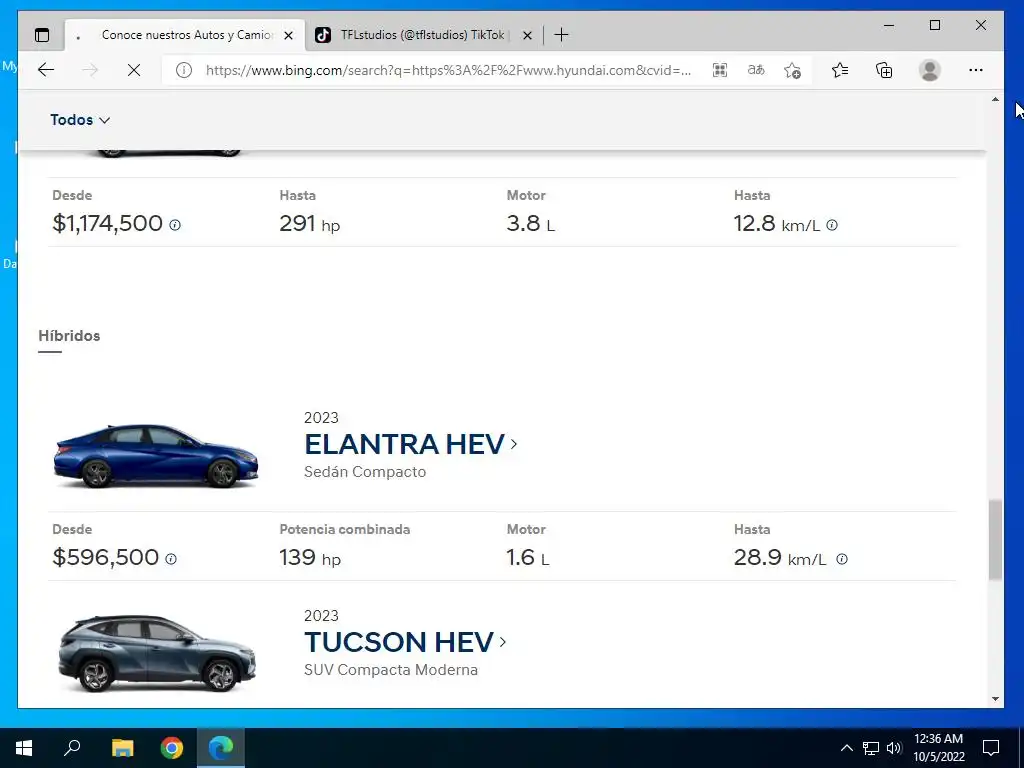1024x768 pixels.
Task: Show info for the $596,500 price
Action: coord(170,559)
